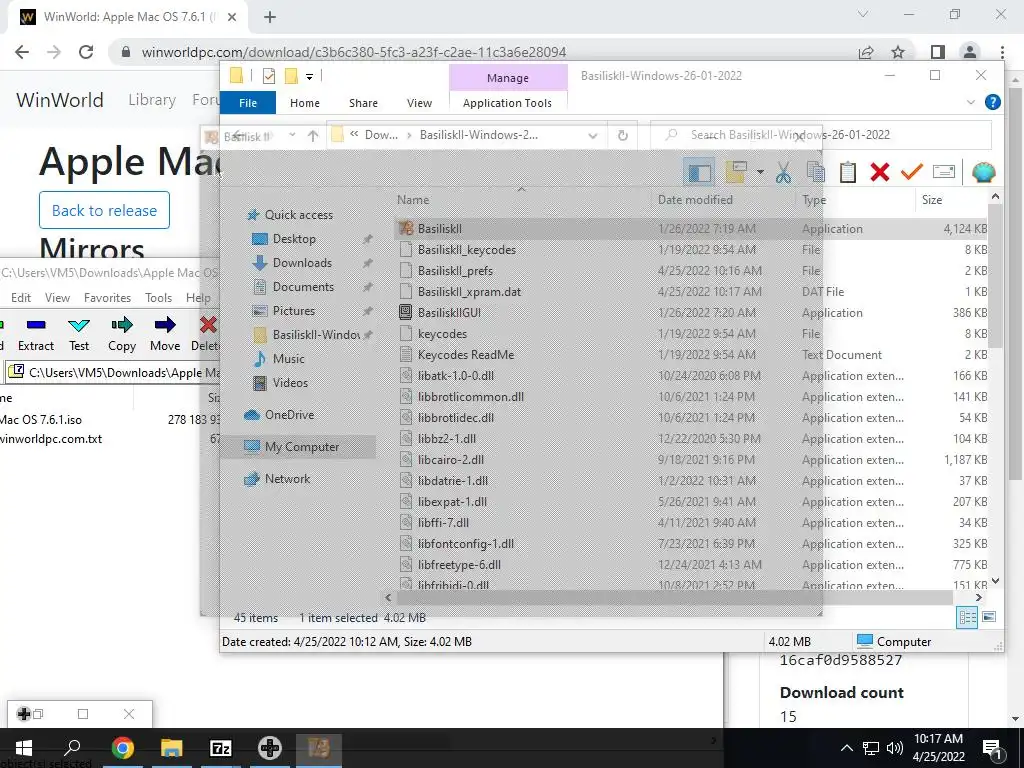Screen dimensions: 1024x768
Task: Open a new Chrome tab
Action: click(270, 17)
